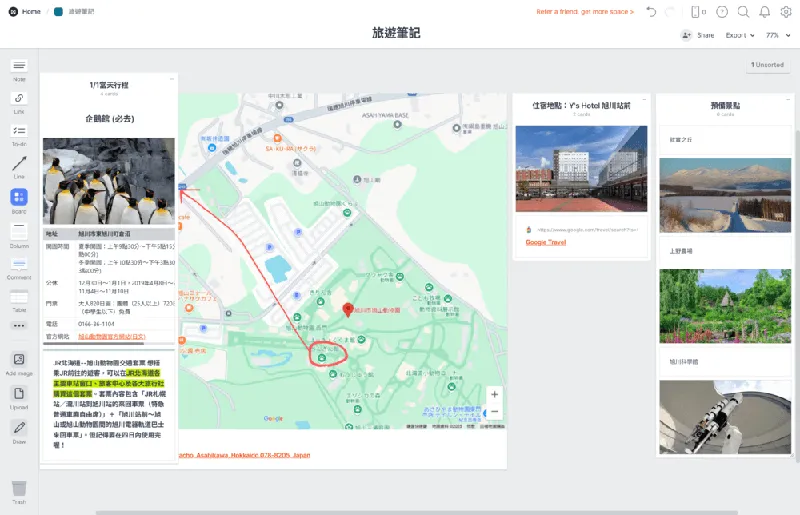Screen dimensions: 800x515
Task: Redo the last action
Action: click(x=670, y=11)
